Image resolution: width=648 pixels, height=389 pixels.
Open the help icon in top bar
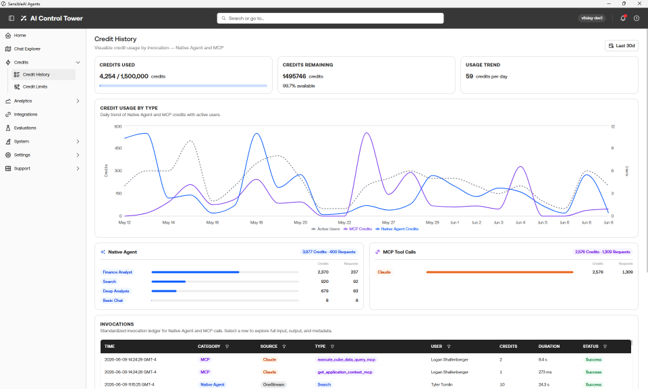tap(636, 18)
